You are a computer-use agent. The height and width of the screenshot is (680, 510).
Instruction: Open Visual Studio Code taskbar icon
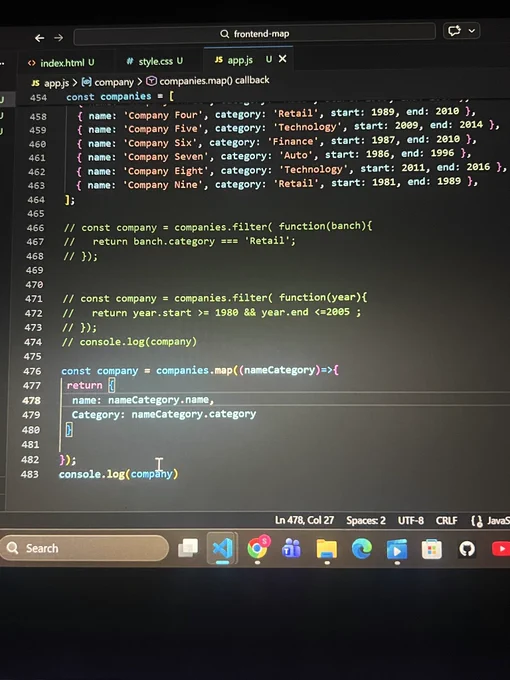(222, 548)
